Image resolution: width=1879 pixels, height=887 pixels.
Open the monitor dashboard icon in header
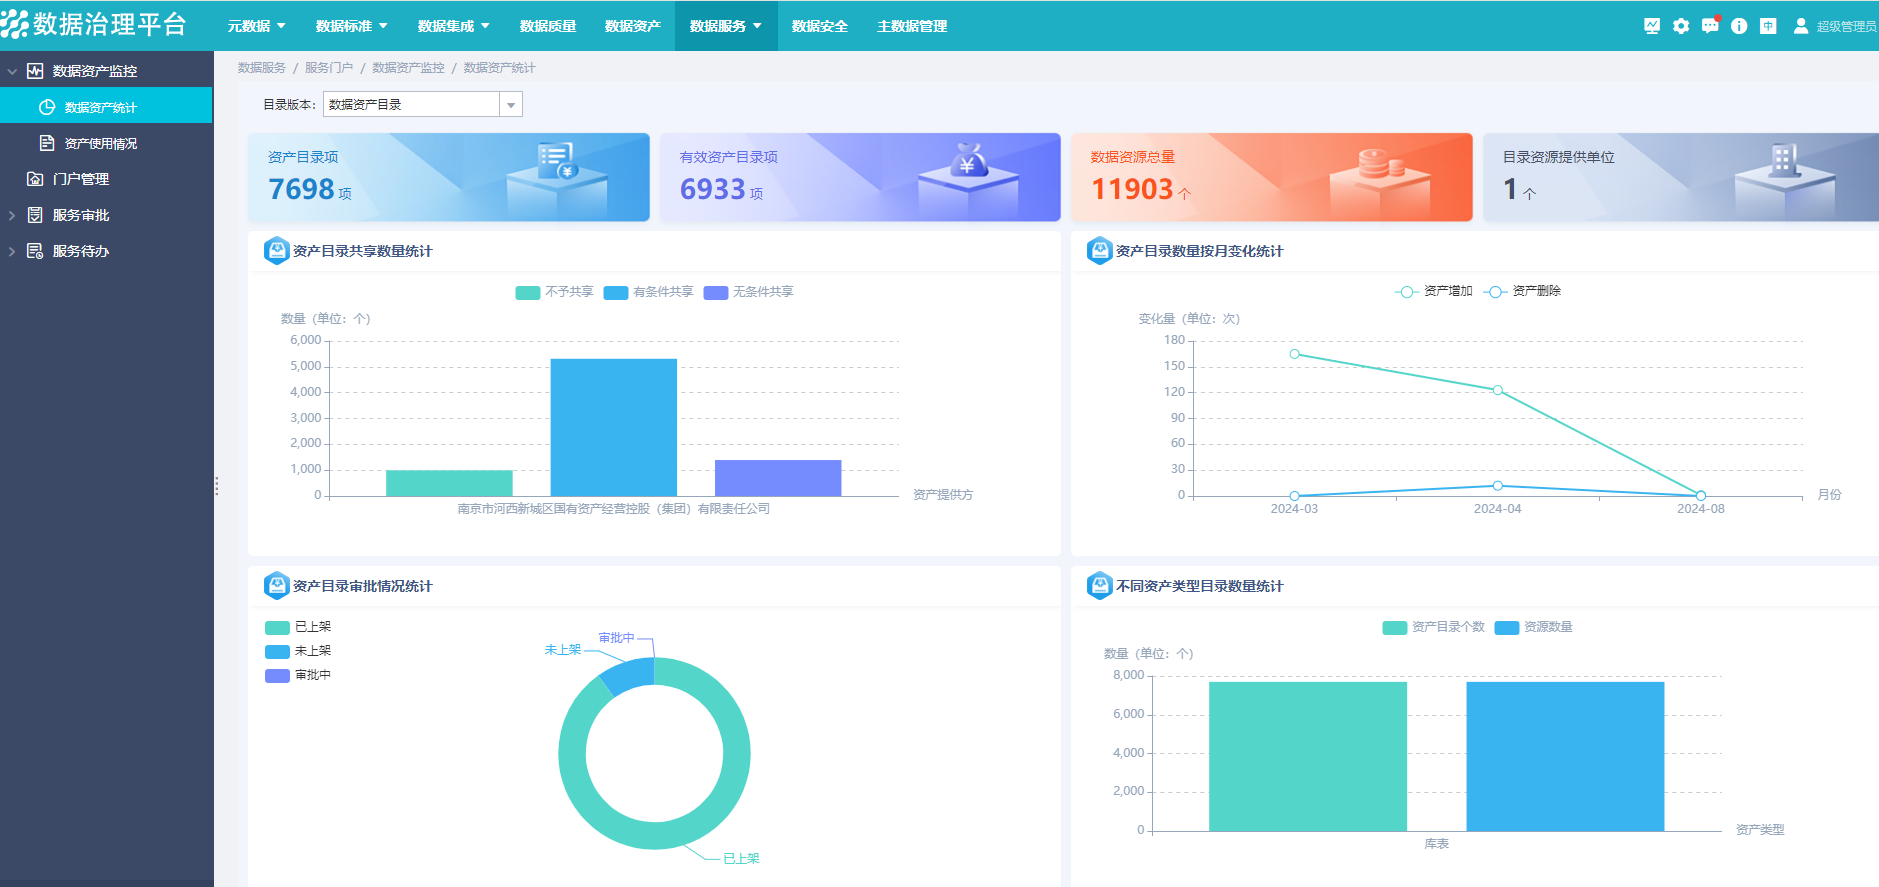1652,26
